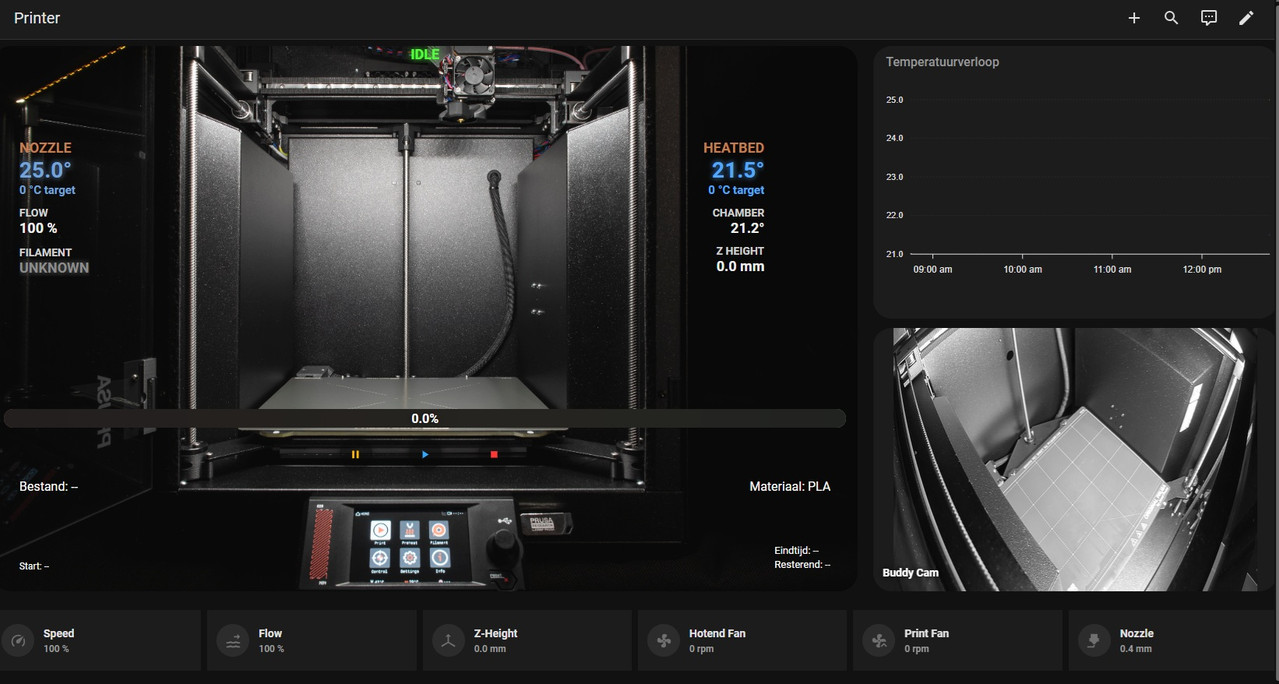Click the Bestand: -- label
This screenshot has width=1279, height=684.
pos(48,487)
